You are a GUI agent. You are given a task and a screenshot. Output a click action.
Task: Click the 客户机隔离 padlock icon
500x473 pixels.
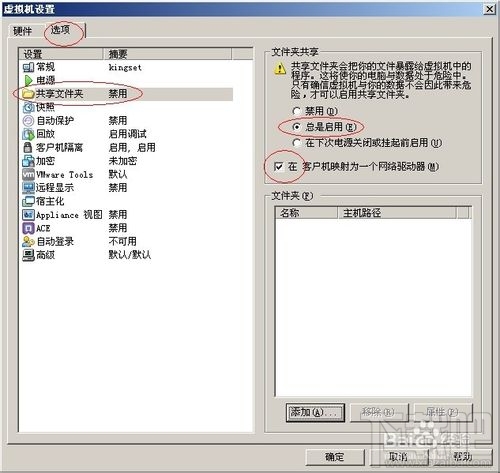coord(28,147)
